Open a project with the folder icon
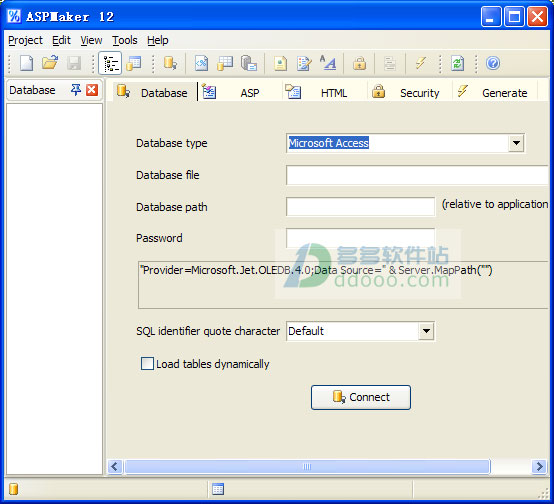This screenshot has height=504, width=554. point(50,63)
